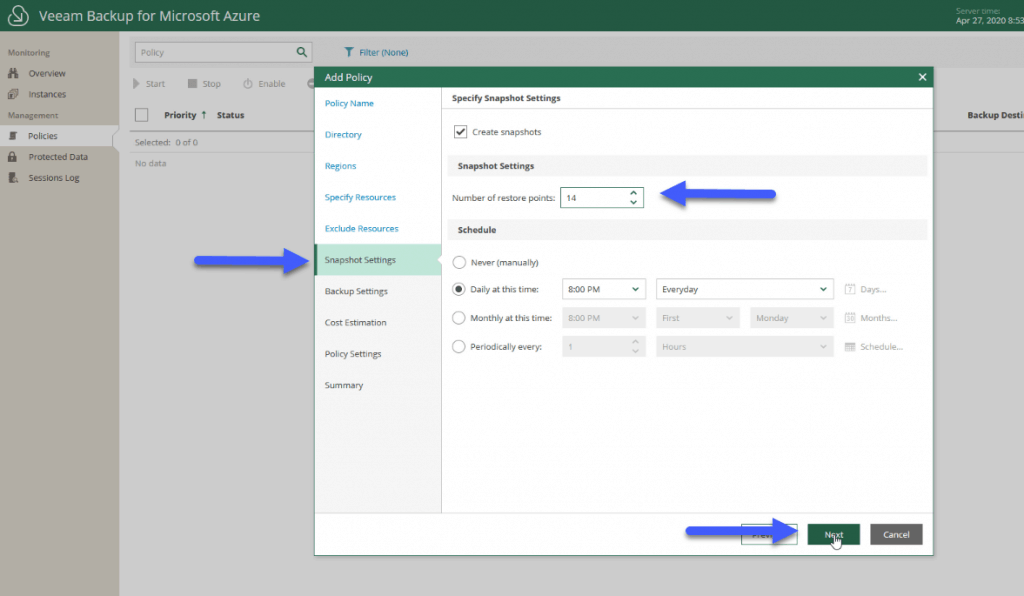
Task: Open the Hours unit dropdown
Action: click(744, 347)
